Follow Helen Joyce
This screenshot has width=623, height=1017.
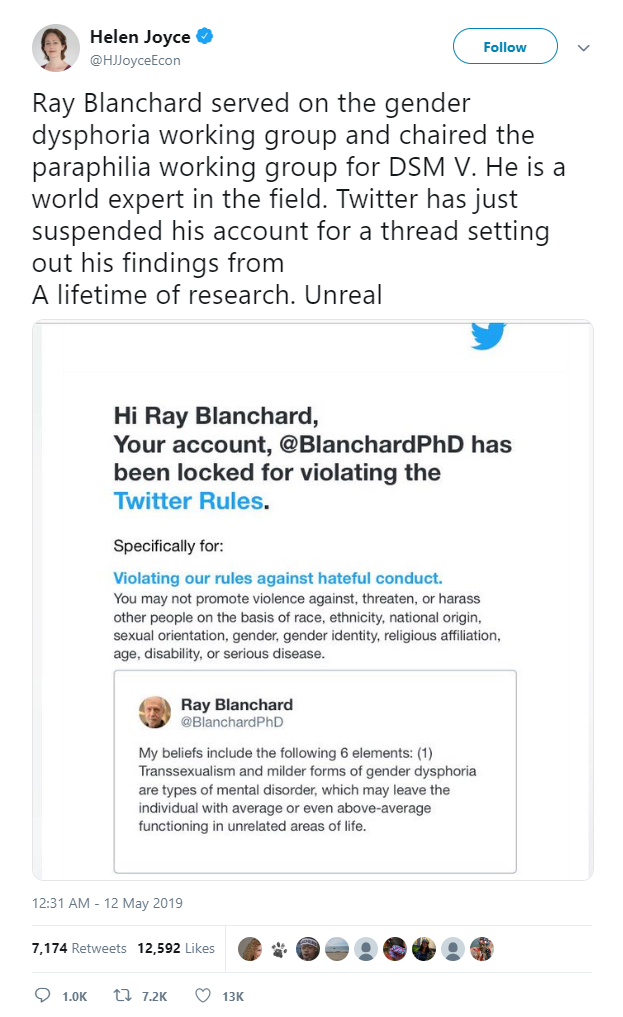(505, 47)
